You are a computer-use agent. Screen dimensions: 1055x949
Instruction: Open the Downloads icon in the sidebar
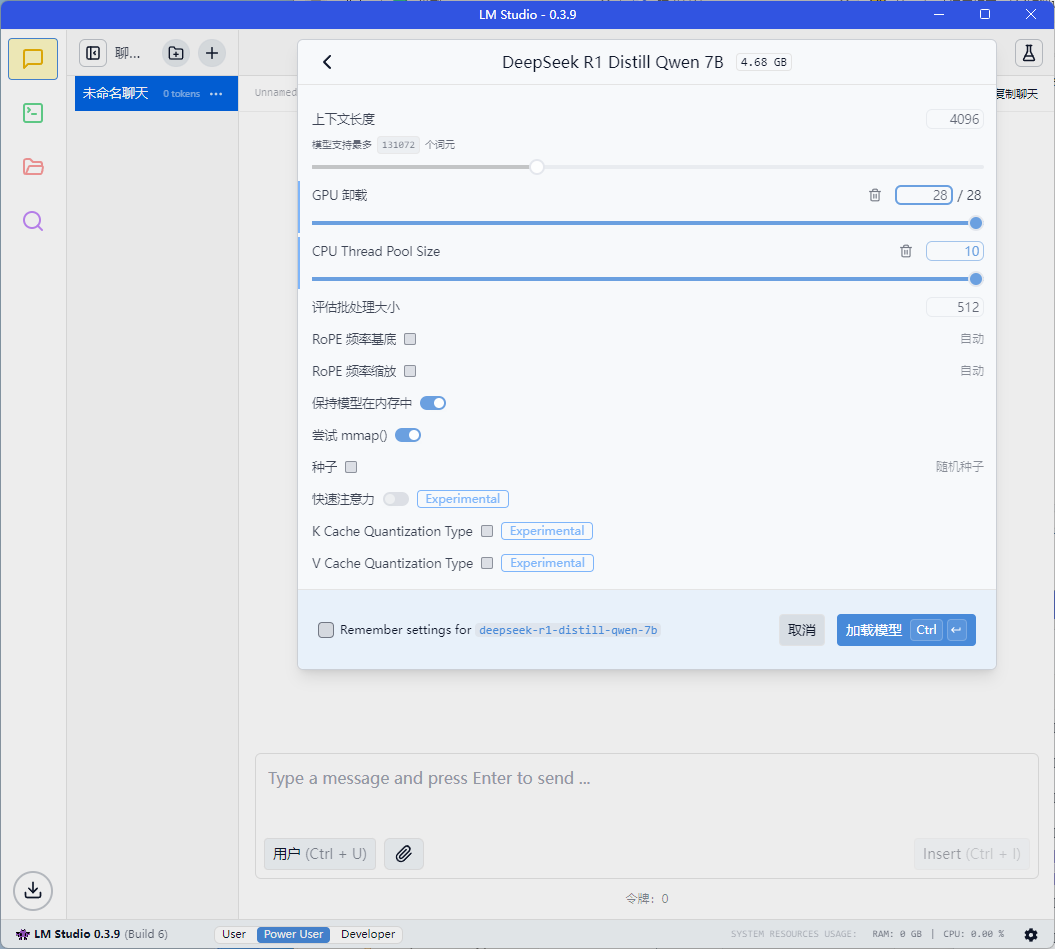click(32, 890)
